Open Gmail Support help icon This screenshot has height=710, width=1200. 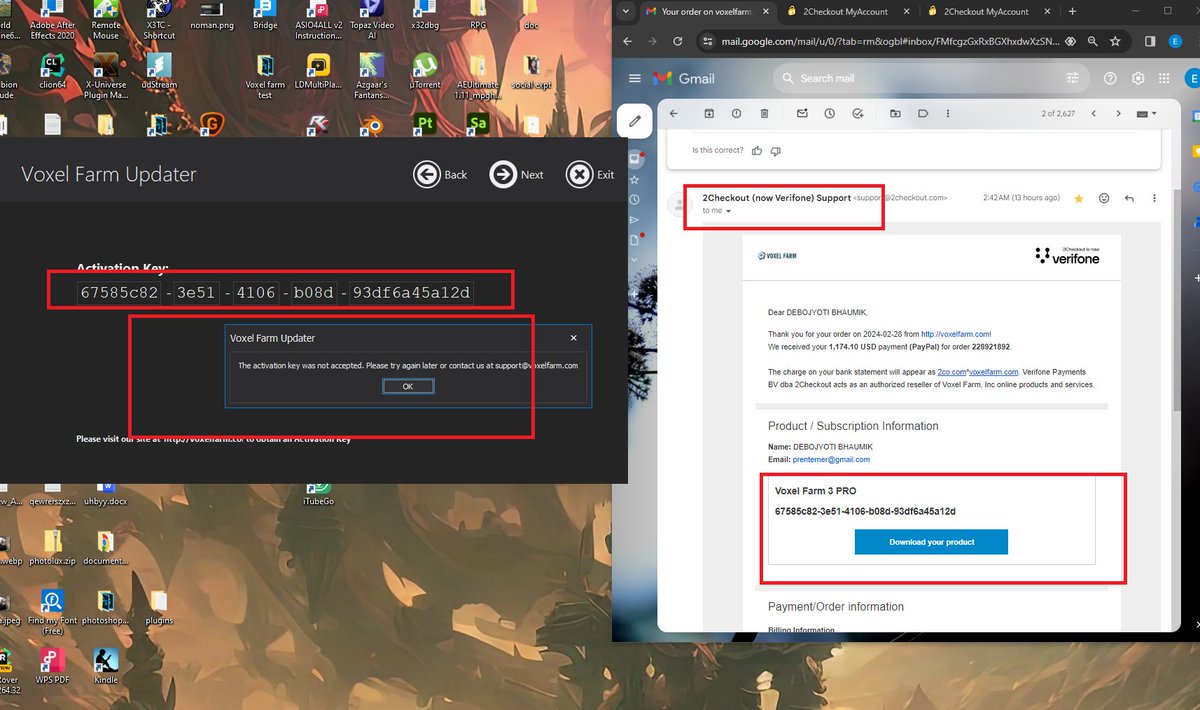[x=1110, y=78]
